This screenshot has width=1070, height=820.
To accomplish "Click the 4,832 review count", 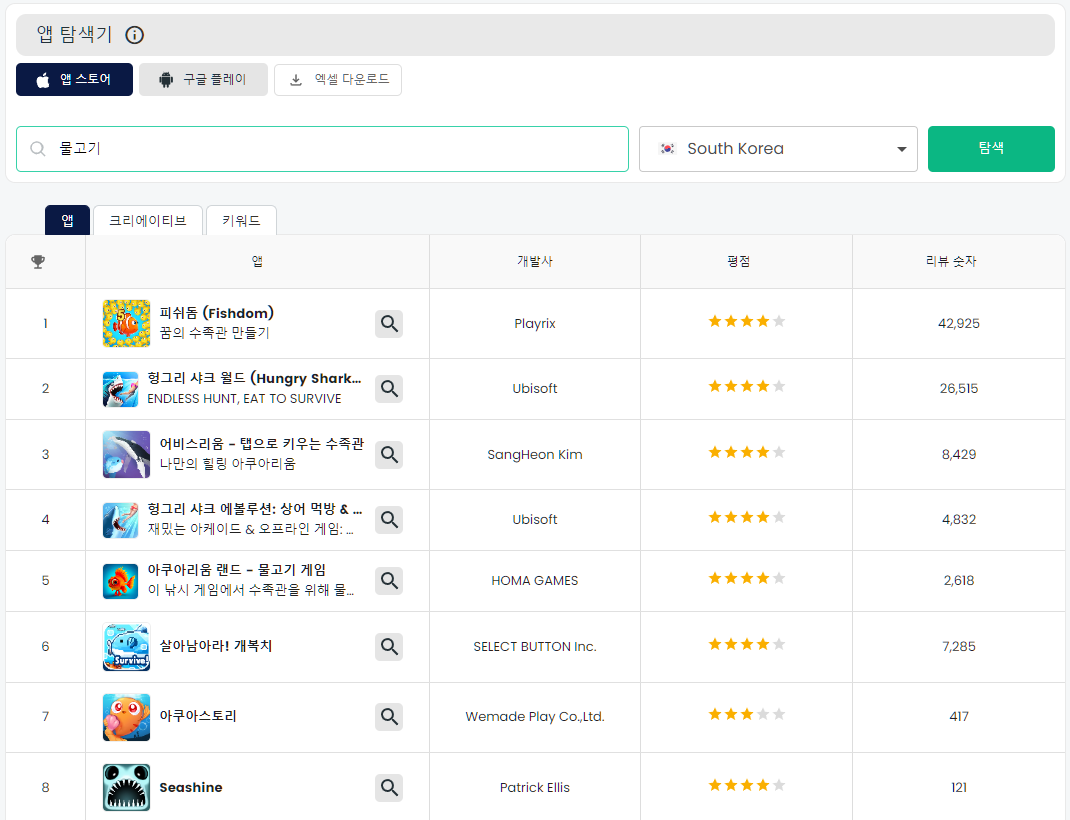I will (x=959, y=520).
